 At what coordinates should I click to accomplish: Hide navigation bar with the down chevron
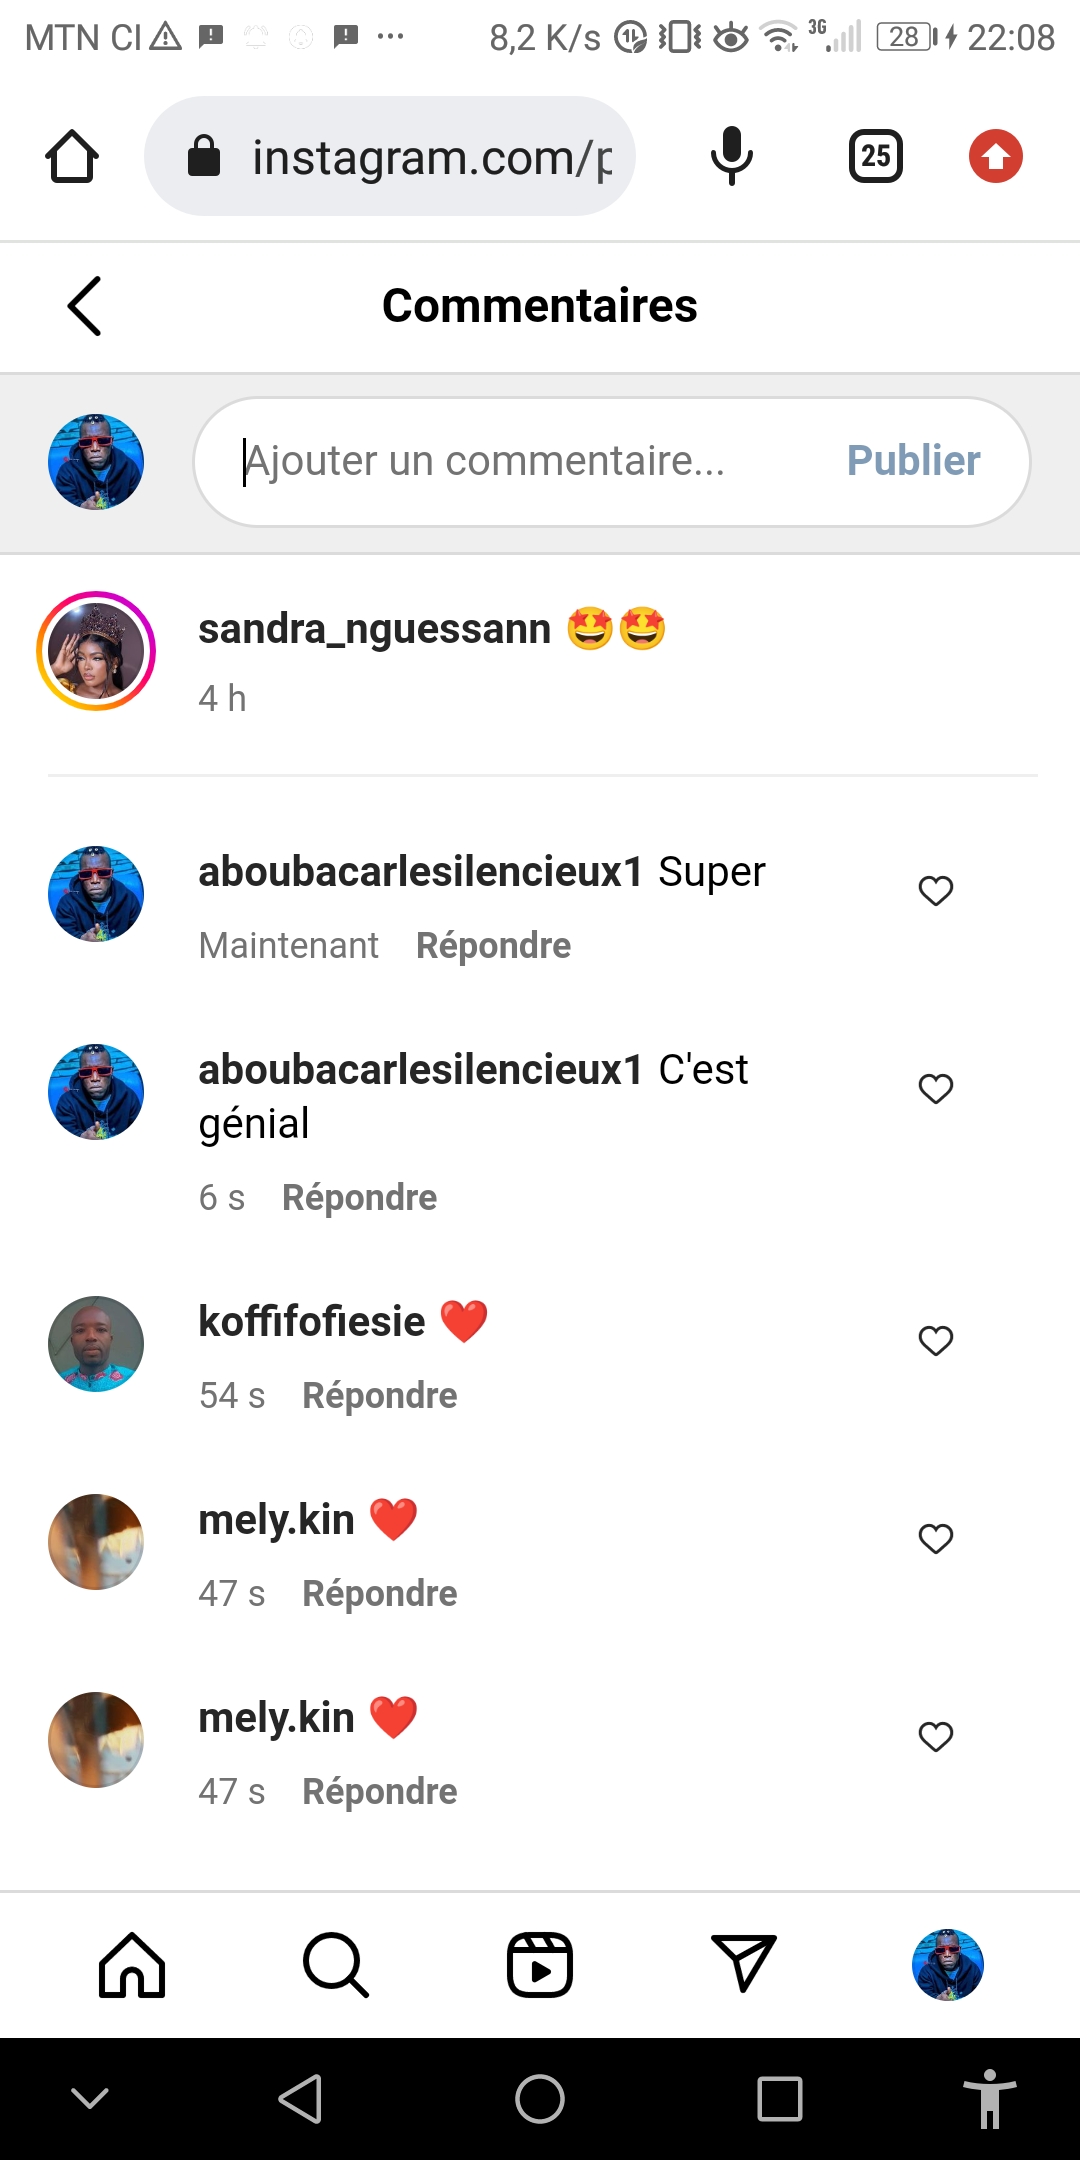pyautogui.click(x=90, y=2098)
